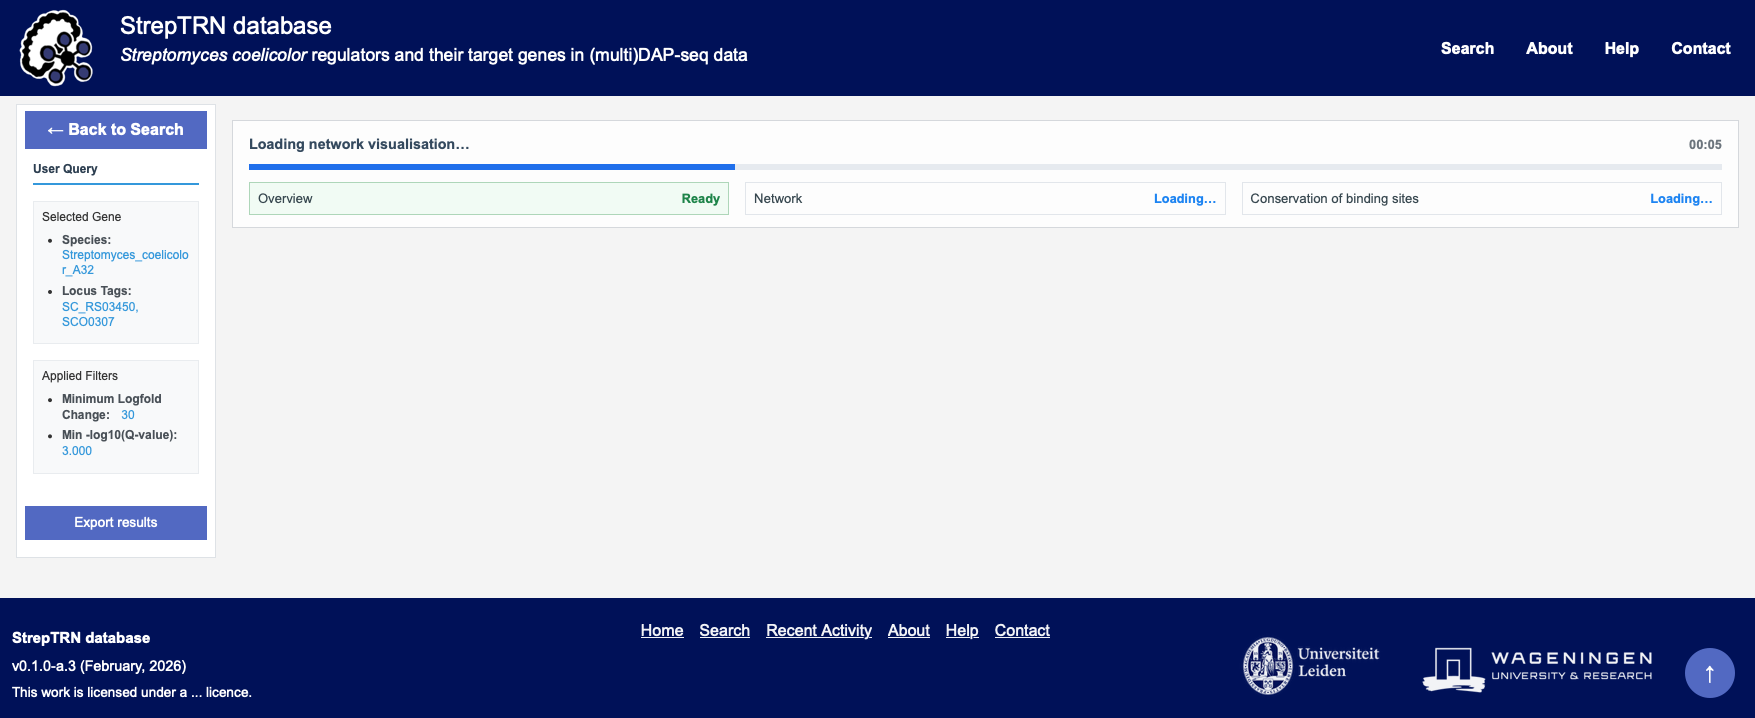The height and width of the screenshot is (718, 1755).
Task: Select the Conservation of binding sites tab
Action: [x=1481, y=199]
